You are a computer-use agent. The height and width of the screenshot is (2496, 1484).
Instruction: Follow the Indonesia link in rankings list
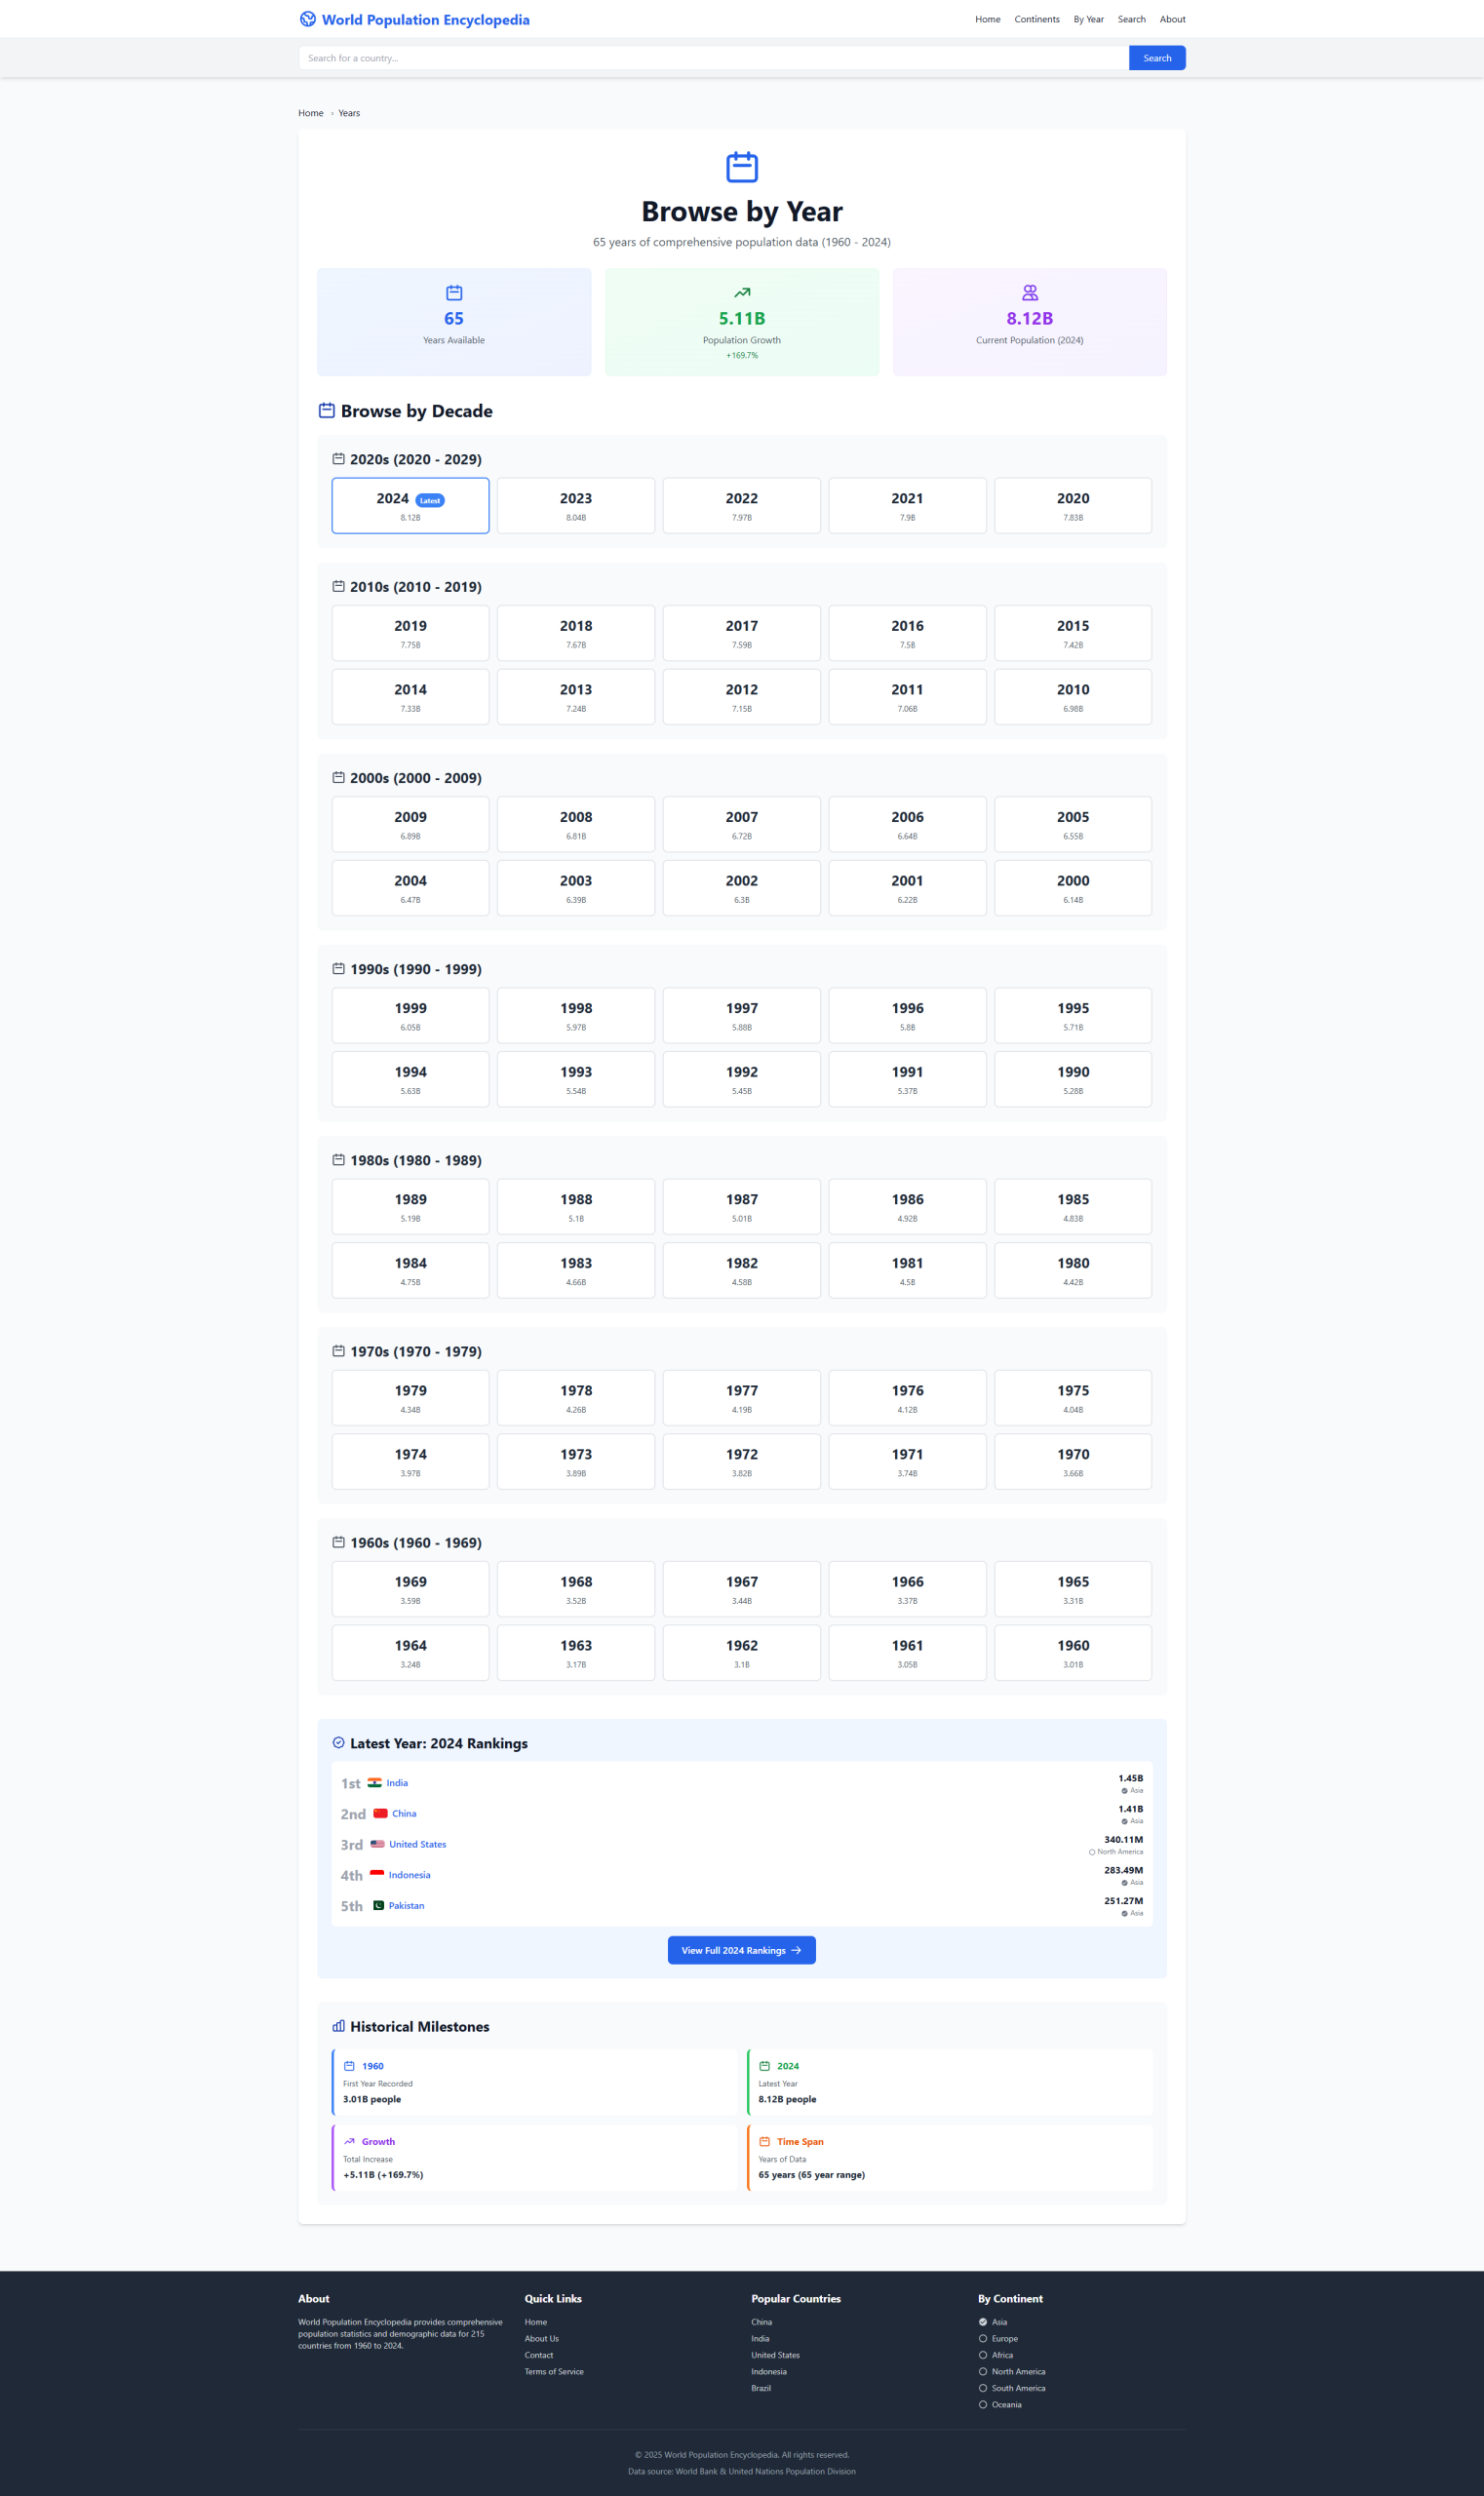(409, 1875)
